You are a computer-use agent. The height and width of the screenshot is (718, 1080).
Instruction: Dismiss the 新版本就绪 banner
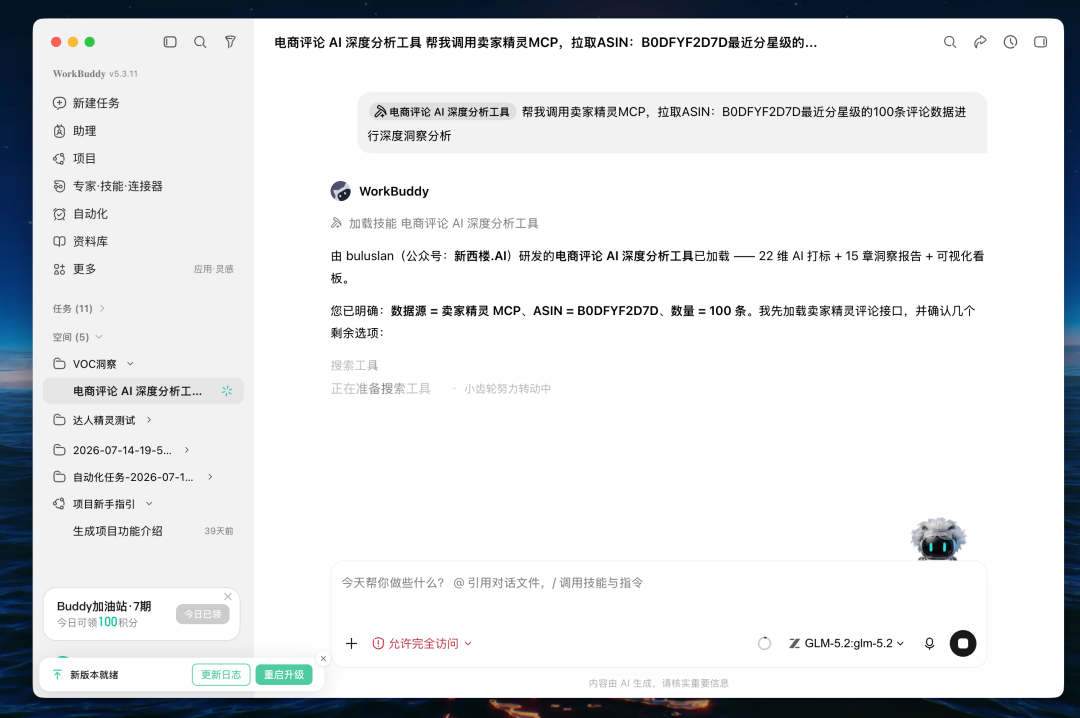323,659
